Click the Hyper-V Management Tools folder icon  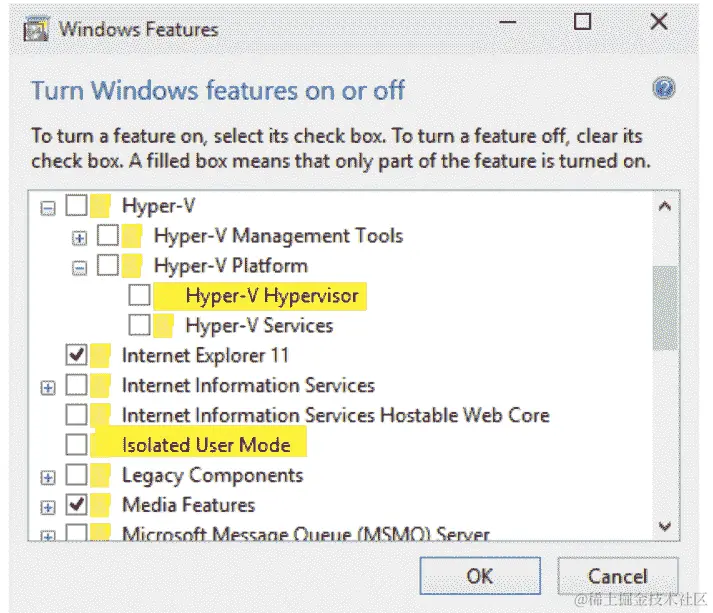click(x=132, y=236)
